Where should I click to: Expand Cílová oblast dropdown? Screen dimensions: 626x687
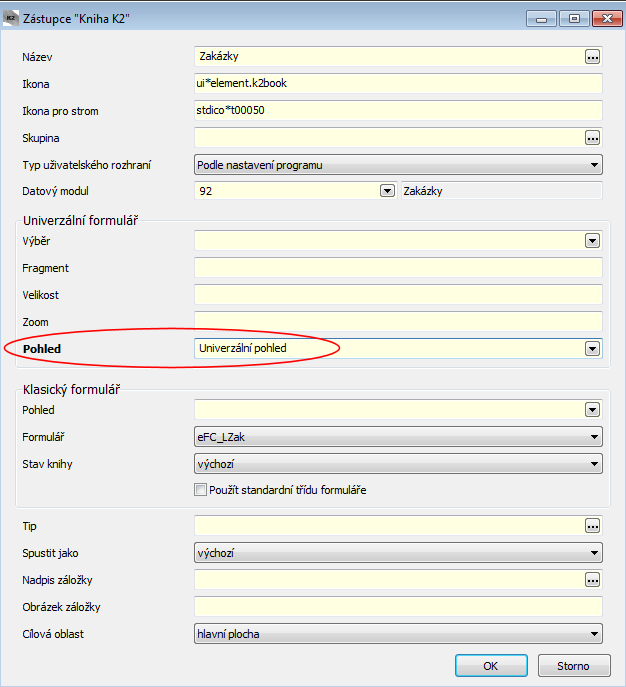click(x=593, y=633)
